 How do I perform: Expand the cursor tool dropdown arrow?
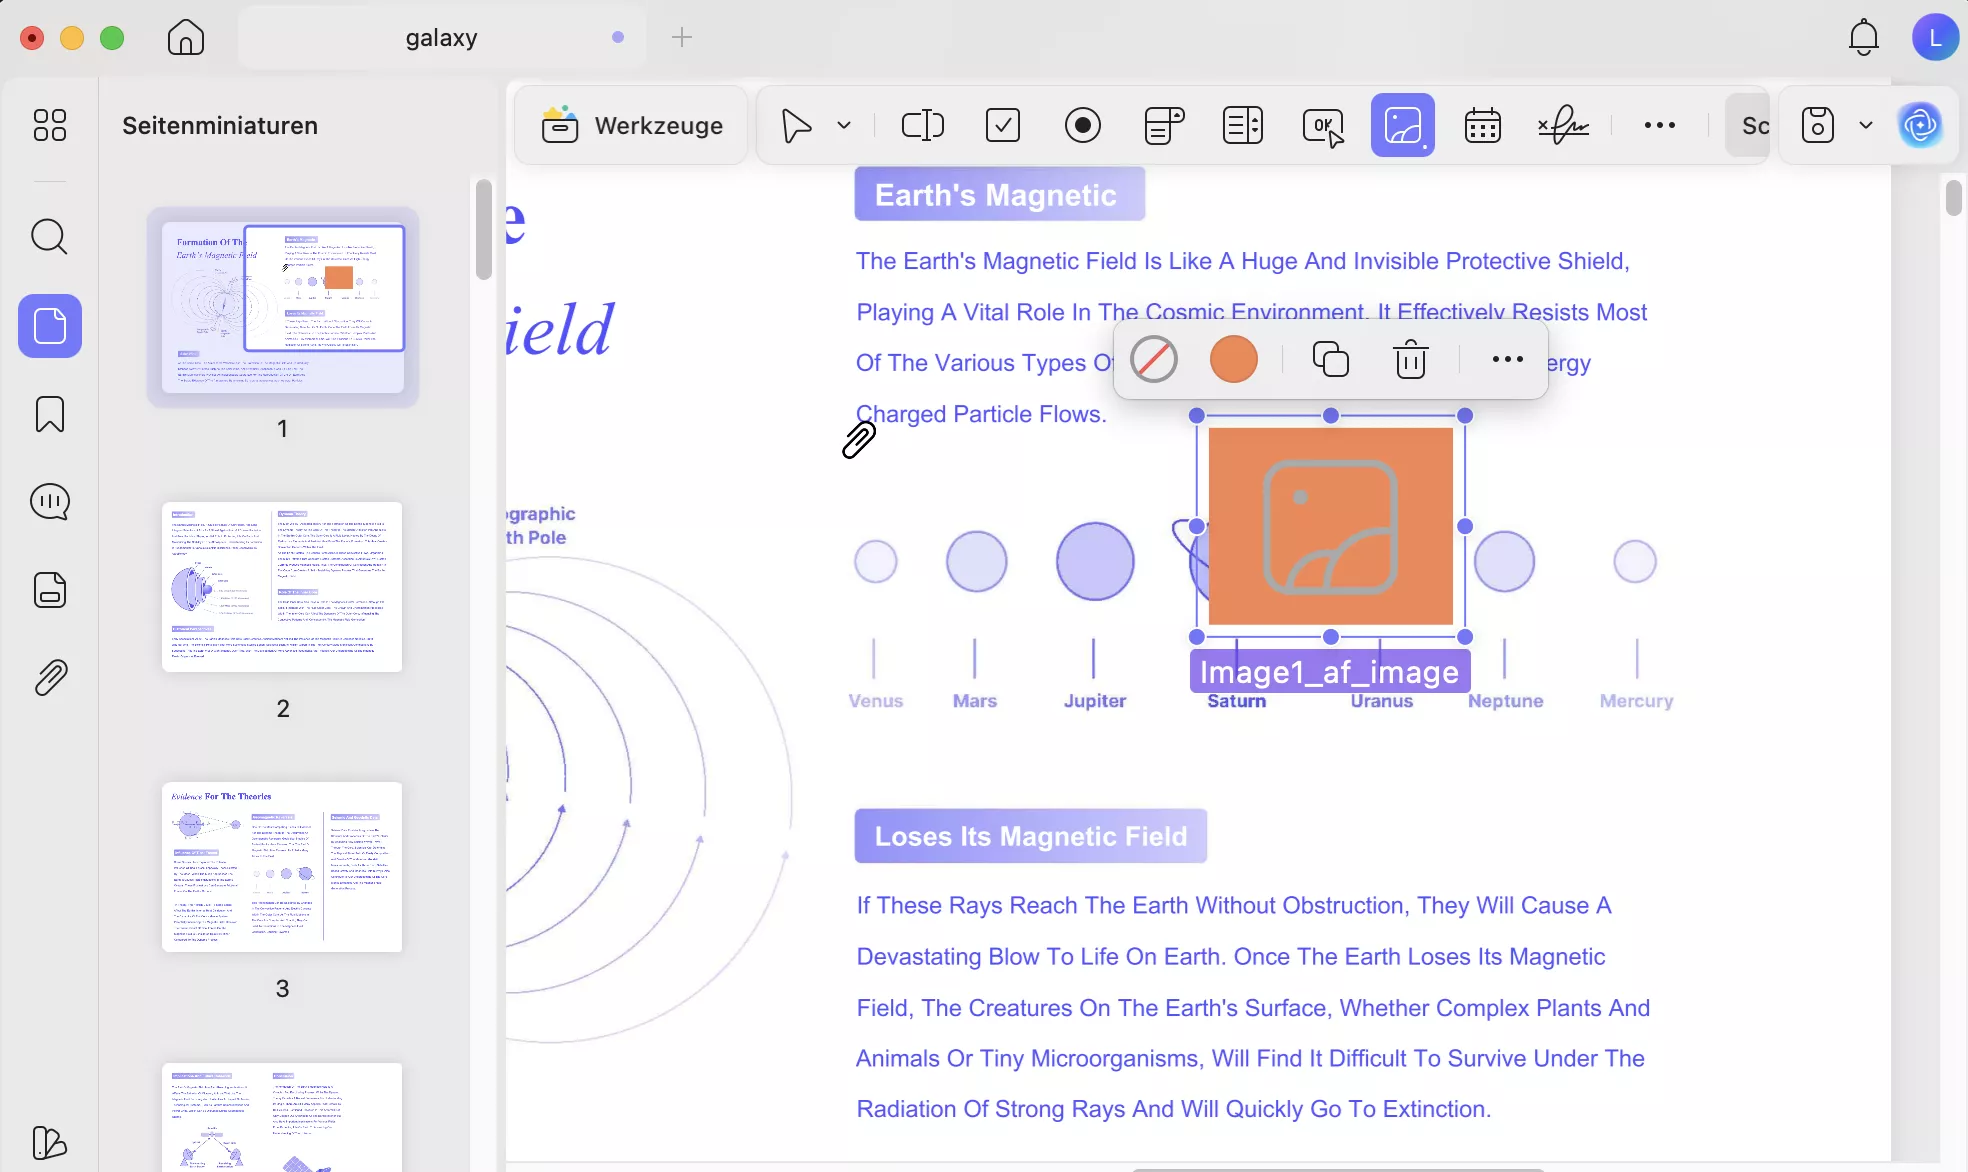point(844,125)
